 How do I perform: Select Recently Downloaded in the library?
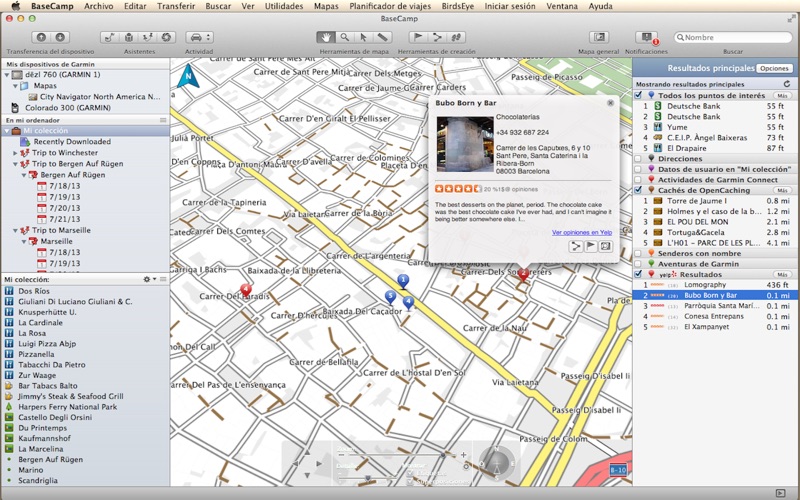coord(72,141)
